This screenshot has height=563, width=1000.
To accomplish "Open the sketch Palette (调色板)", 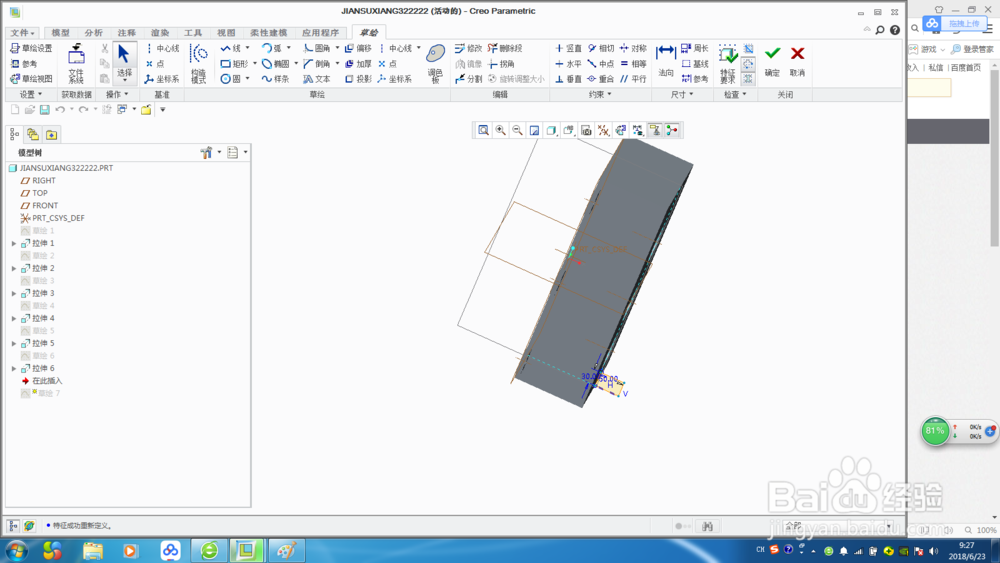I will click(x=436, y=64).
